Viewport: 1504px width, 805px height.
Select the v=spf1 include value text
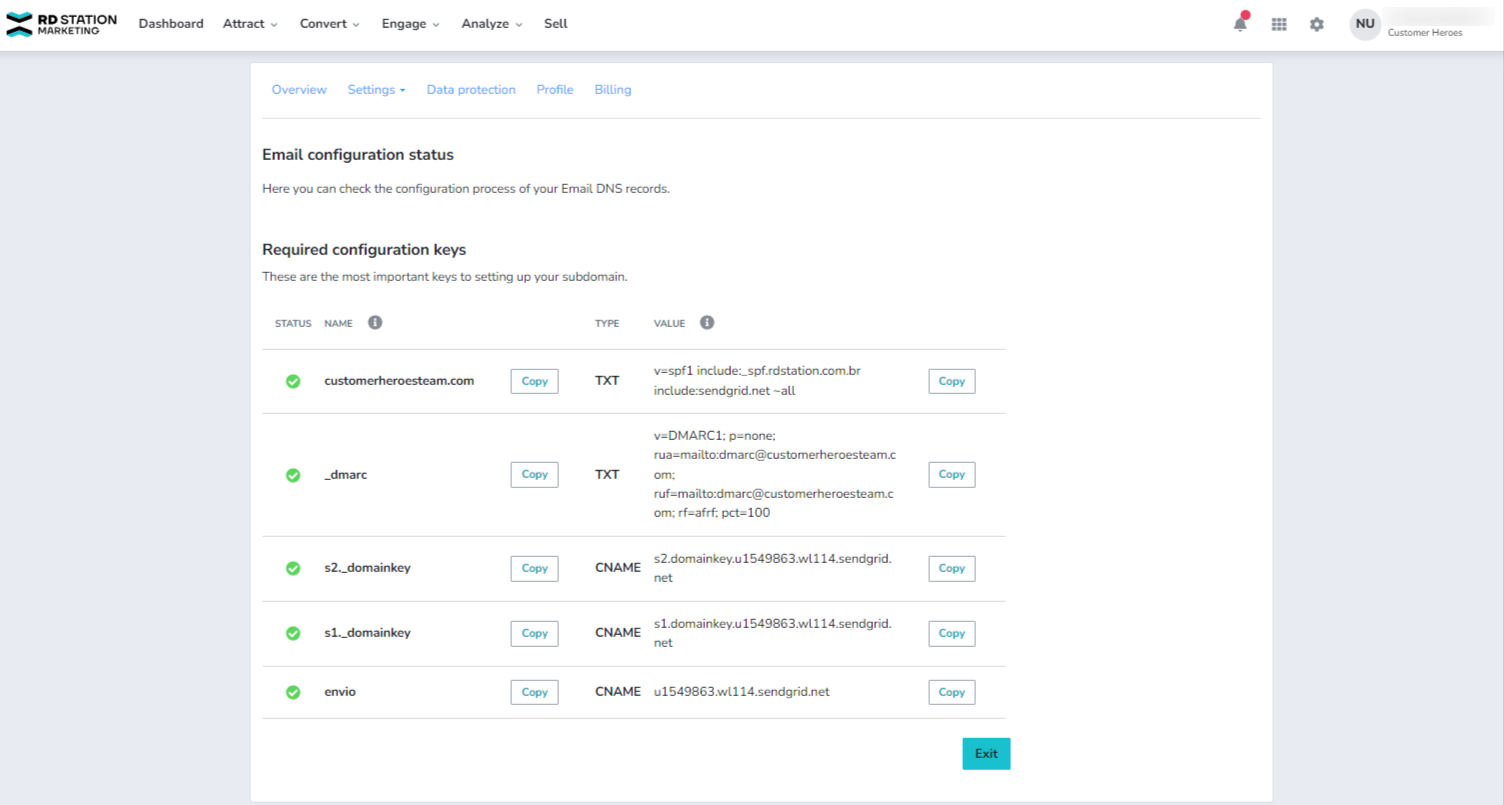coord(757,381)
